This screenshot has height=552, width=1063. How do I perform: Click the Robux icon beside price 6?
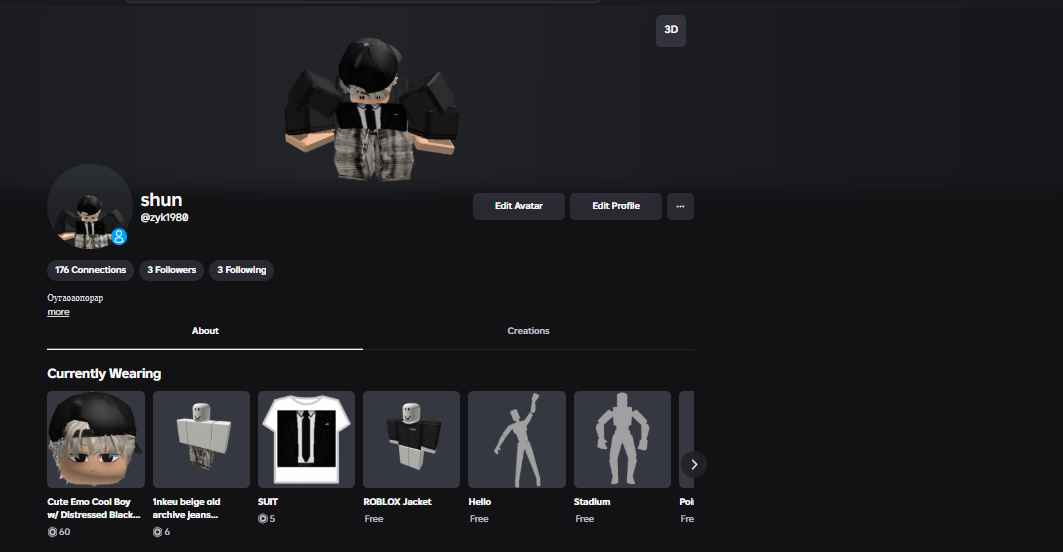click(157, 532)
